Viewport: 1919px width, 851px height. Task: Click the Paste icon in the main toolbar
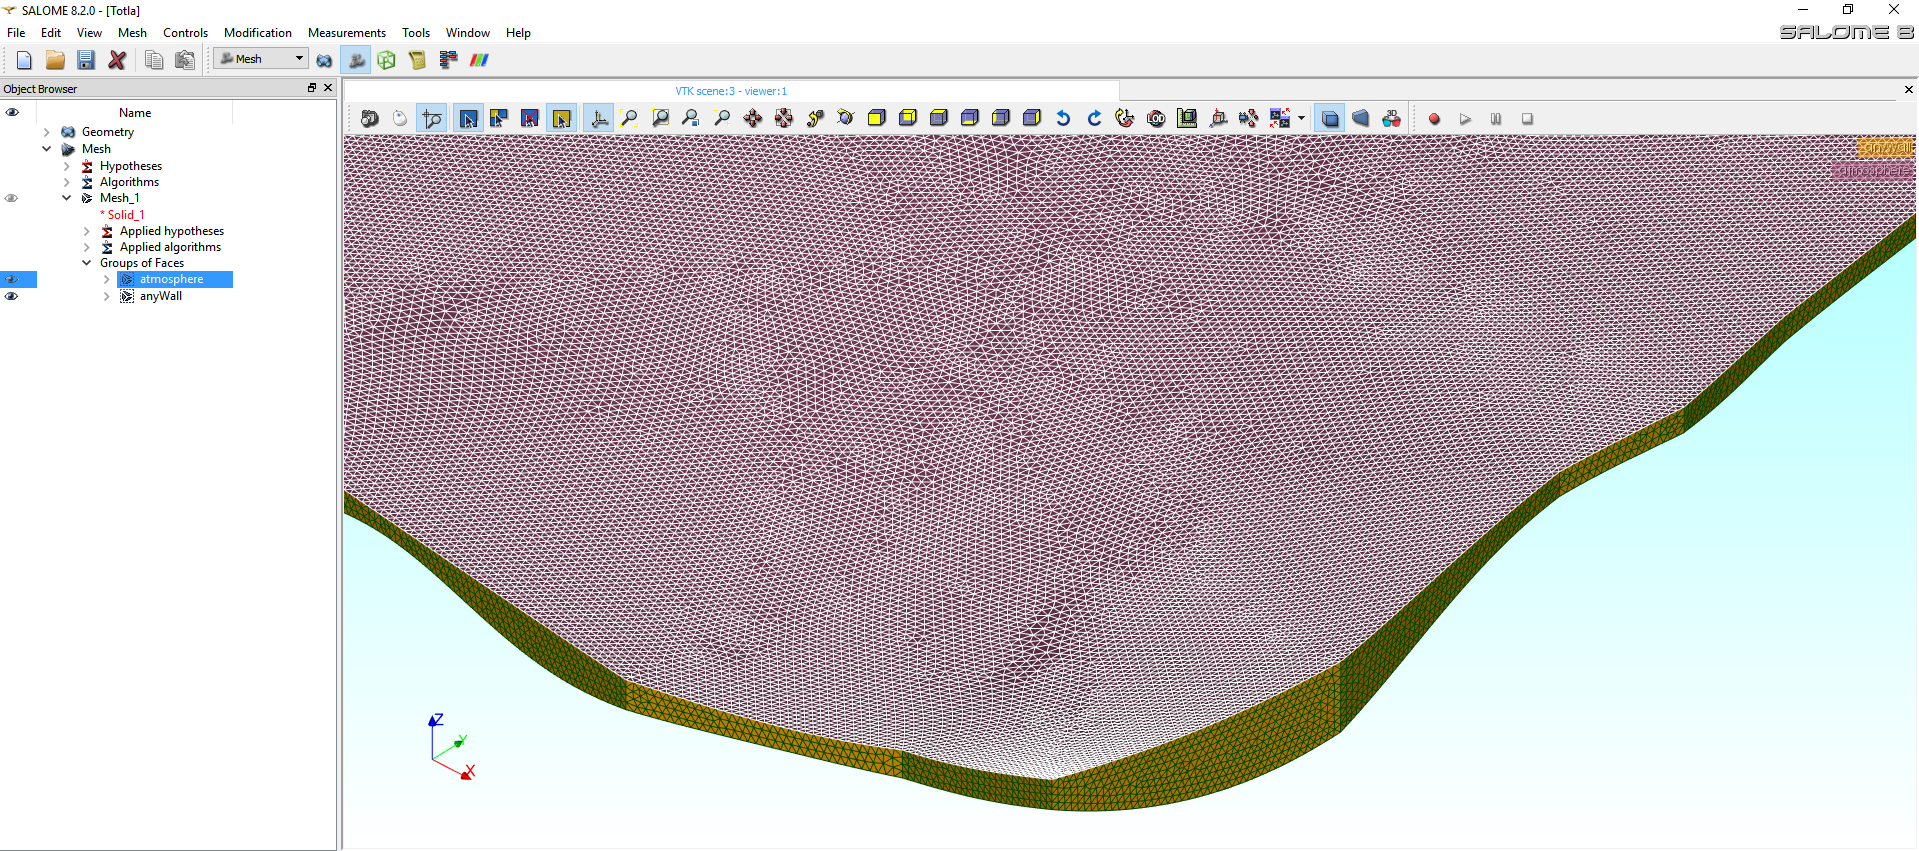click(x=185, y=60)
